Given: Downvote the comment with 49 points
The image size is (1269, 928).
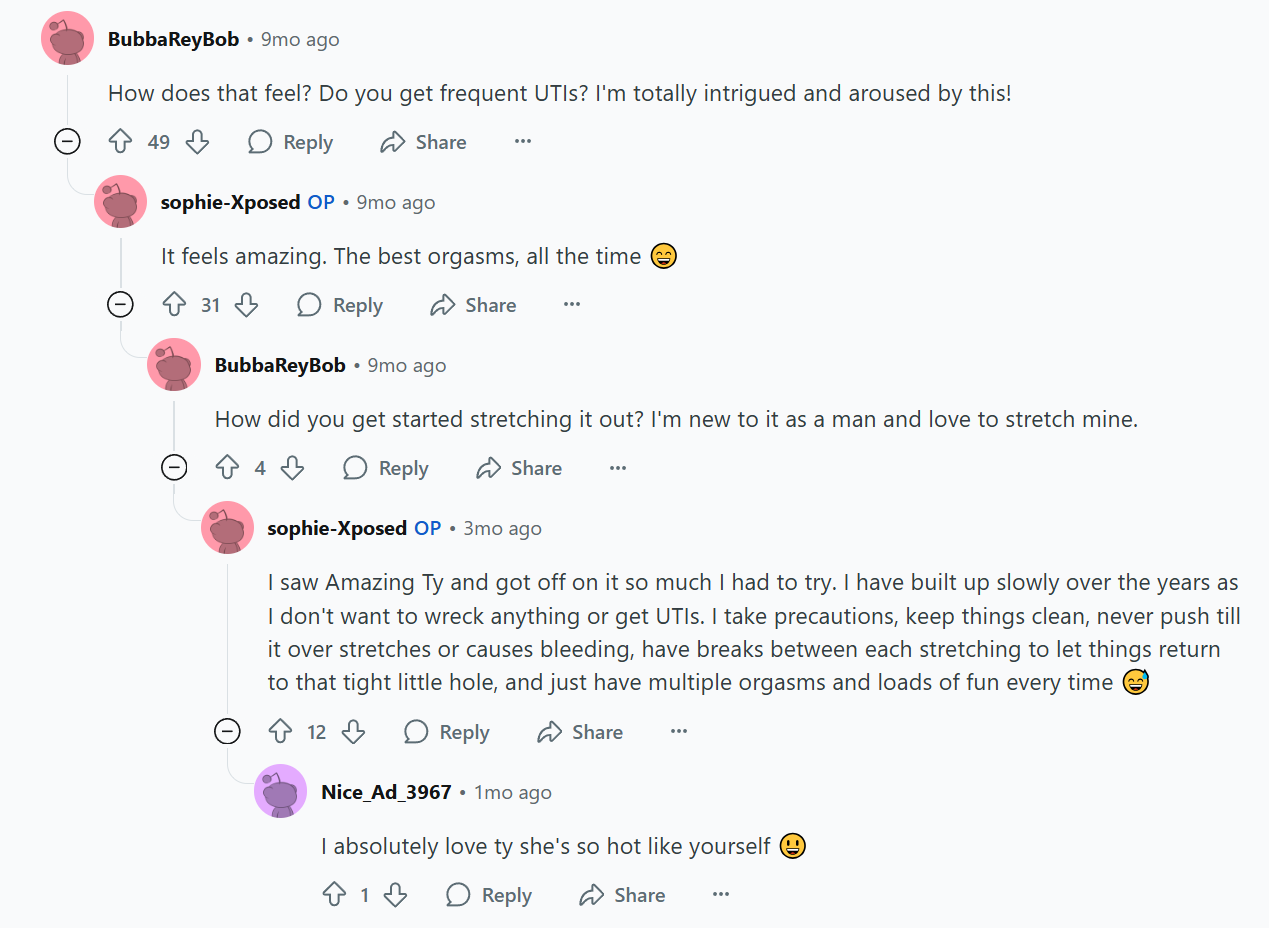Looking at the screenshot, I should (x=198, y=142).
